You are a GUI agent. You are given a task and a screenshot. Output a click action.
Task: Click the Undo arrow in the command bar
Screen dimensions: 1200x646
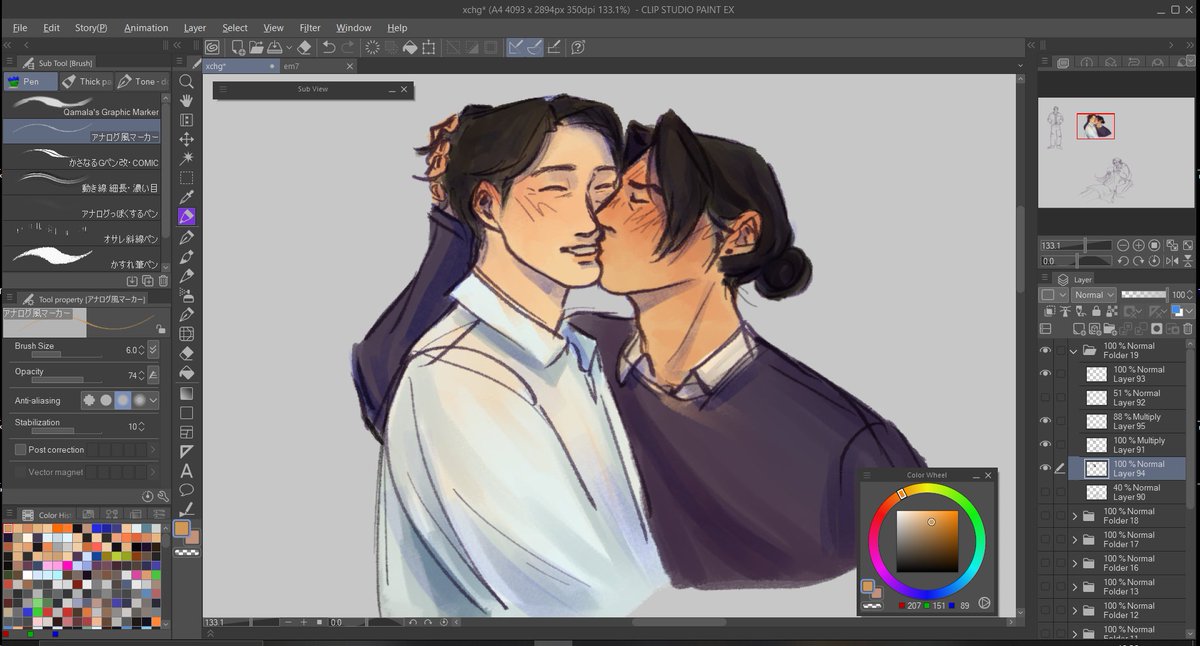point(328,47)
